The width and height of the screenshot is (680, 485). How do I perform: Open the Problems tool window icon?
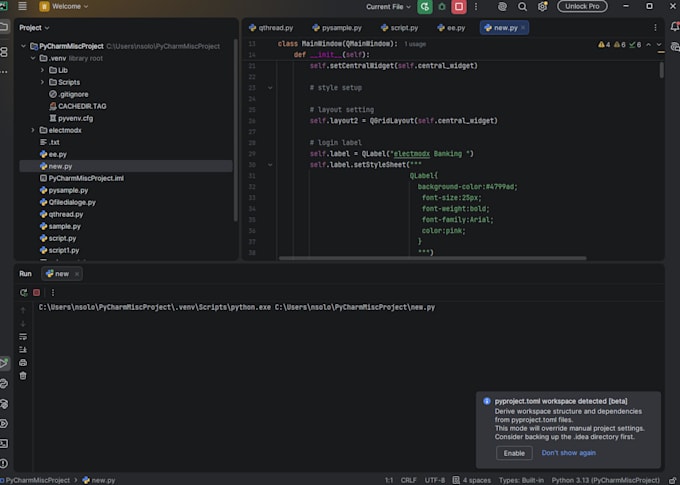(4, 463)
